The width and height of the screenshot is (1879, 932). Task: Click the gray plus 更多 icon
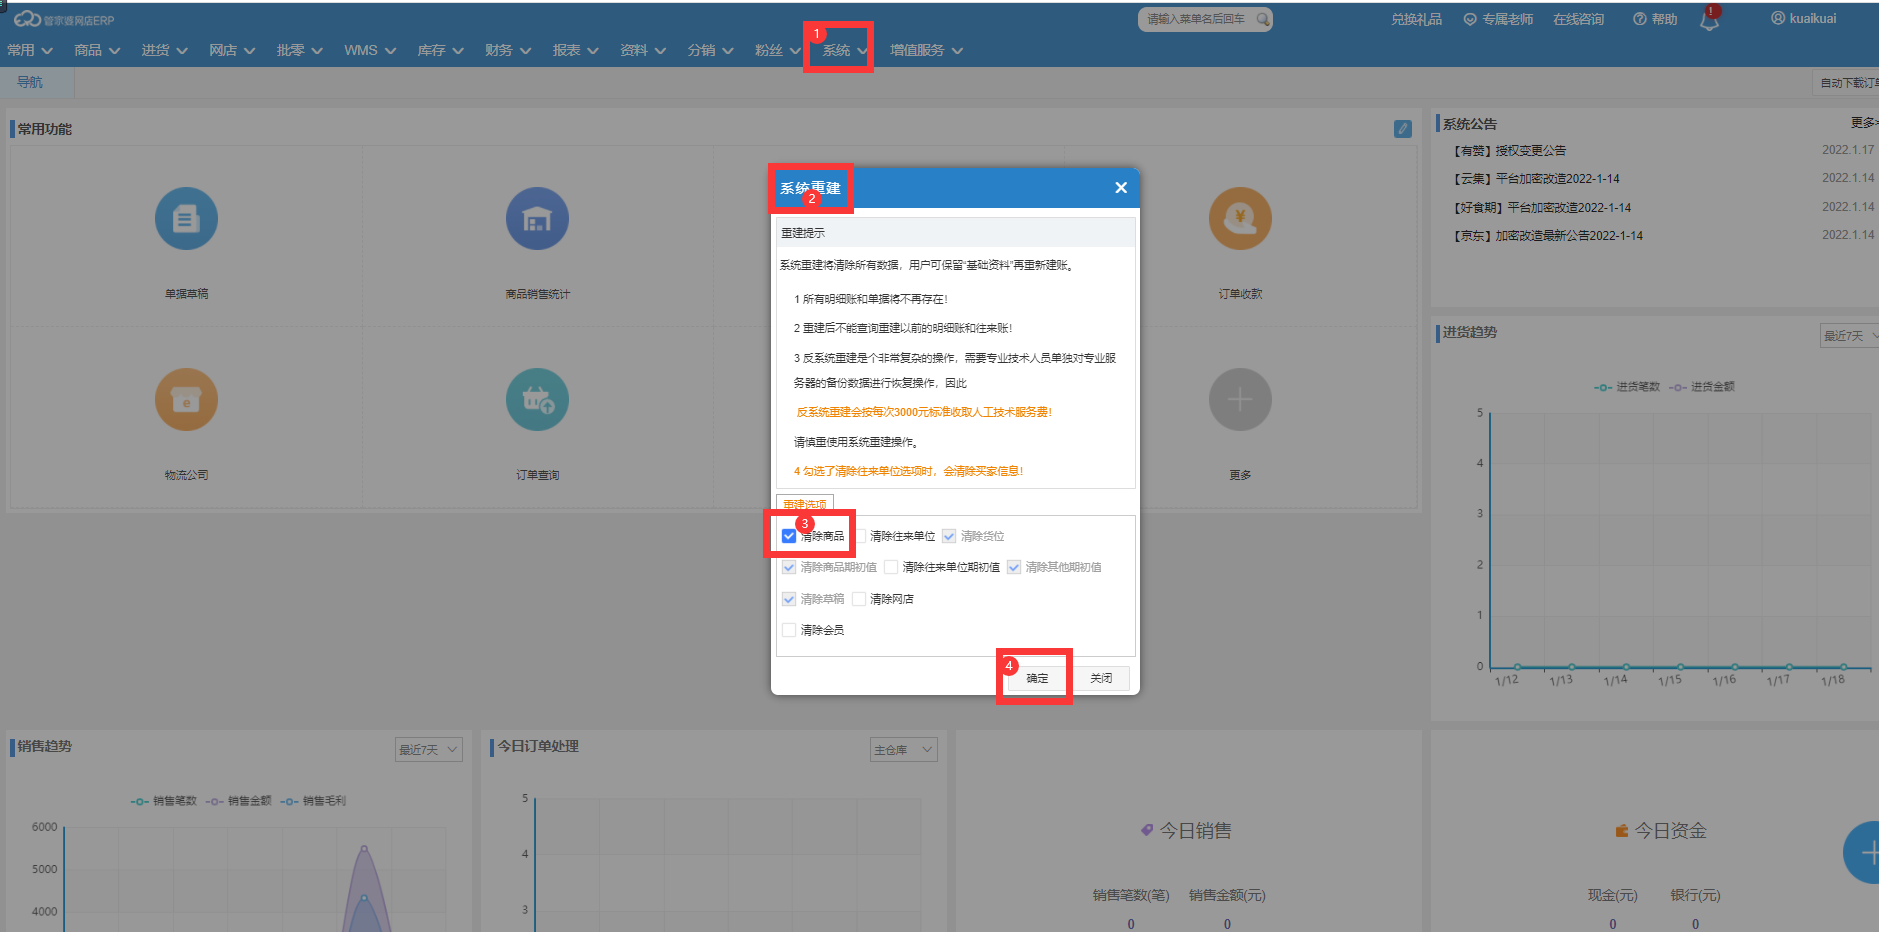pos(1240,400)
